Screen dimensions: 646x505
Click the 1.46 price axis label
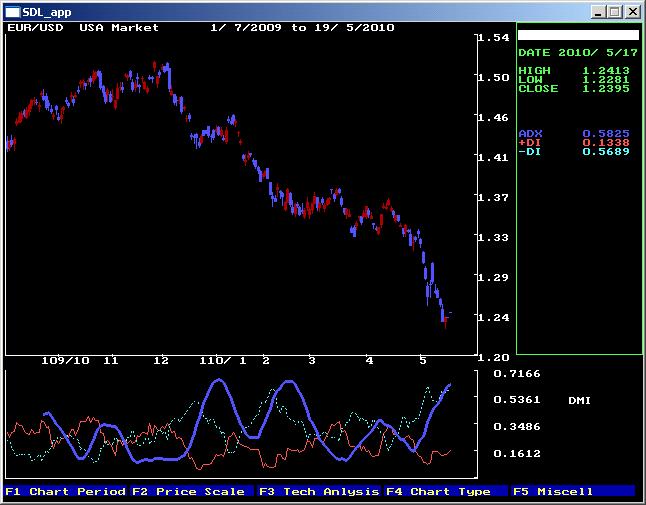(x=493, y=117)
